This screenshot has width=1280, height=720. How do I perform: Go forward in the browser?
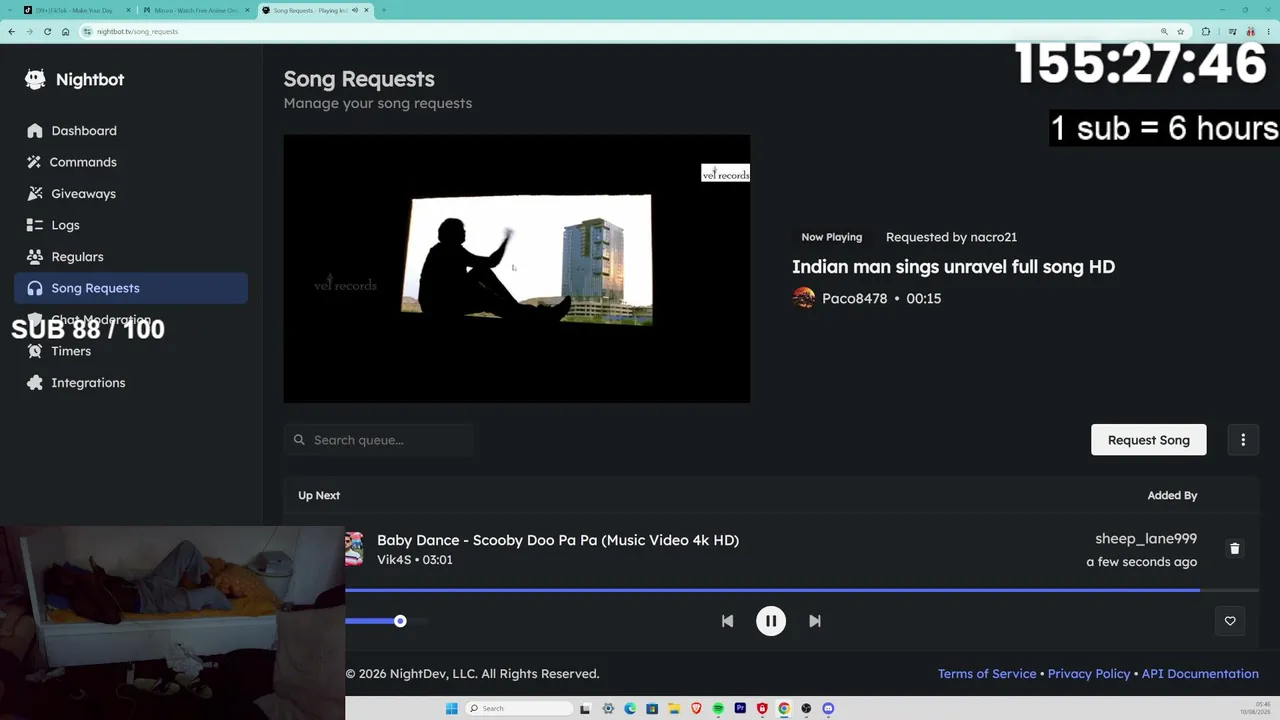click(x=29, y=32)
